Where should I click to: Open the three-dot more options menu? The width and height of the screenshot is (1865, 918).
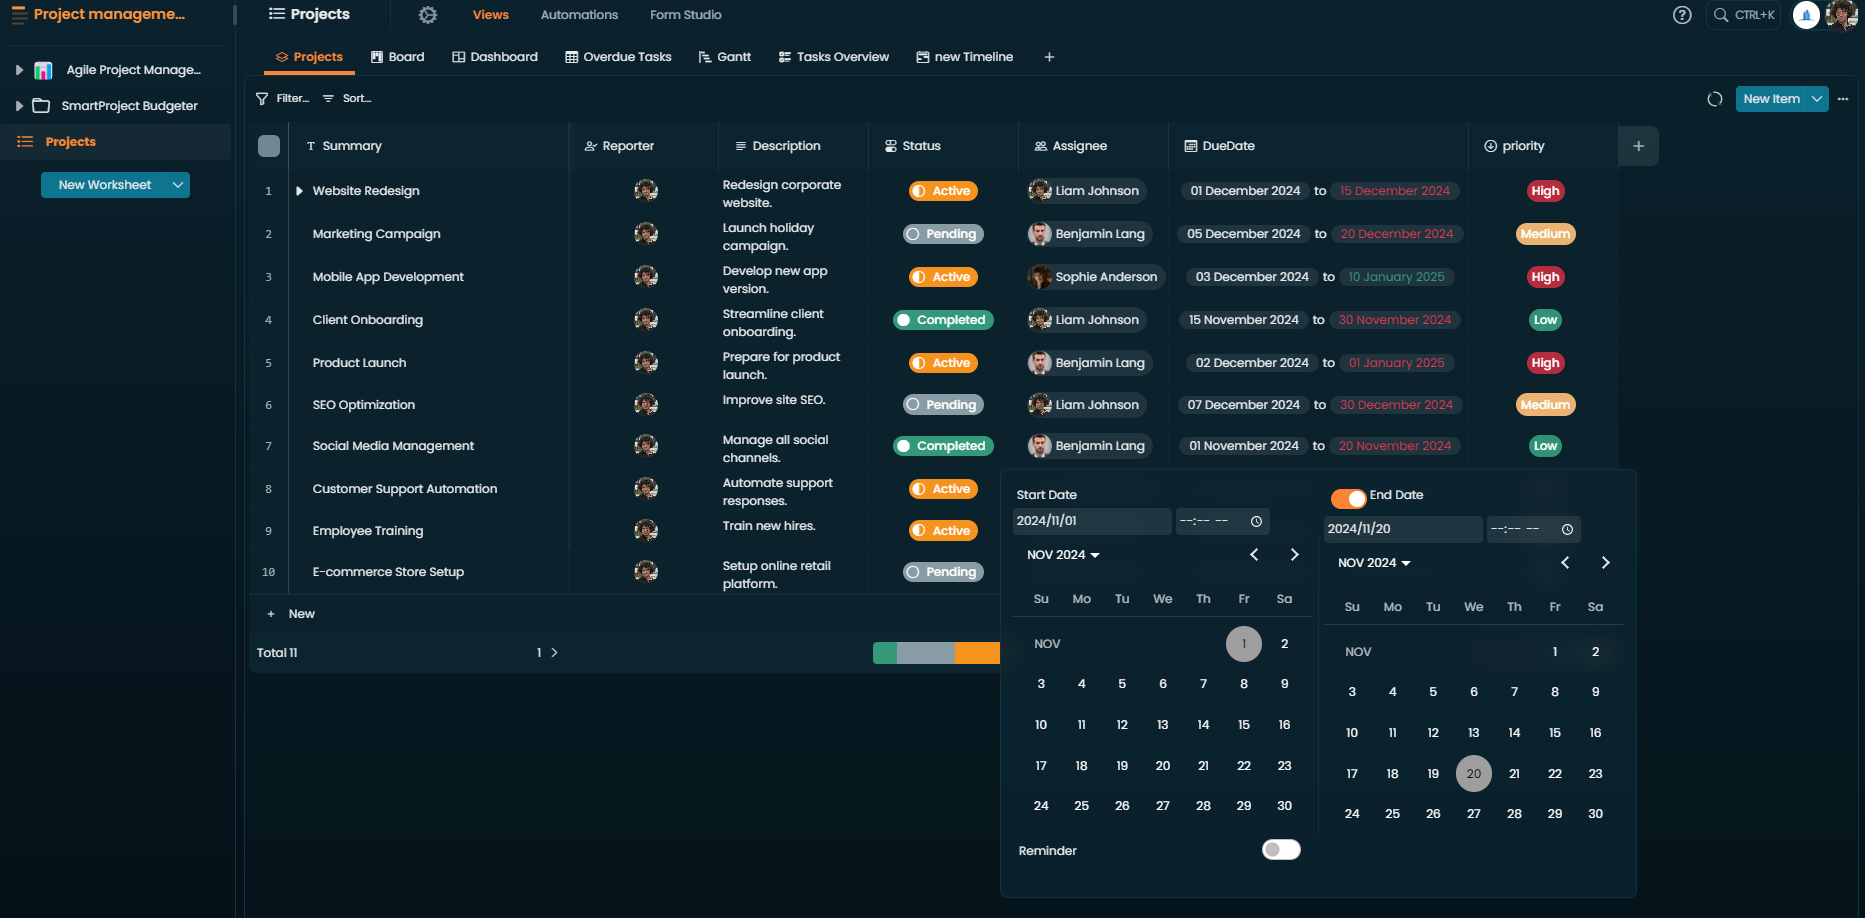1843,99
